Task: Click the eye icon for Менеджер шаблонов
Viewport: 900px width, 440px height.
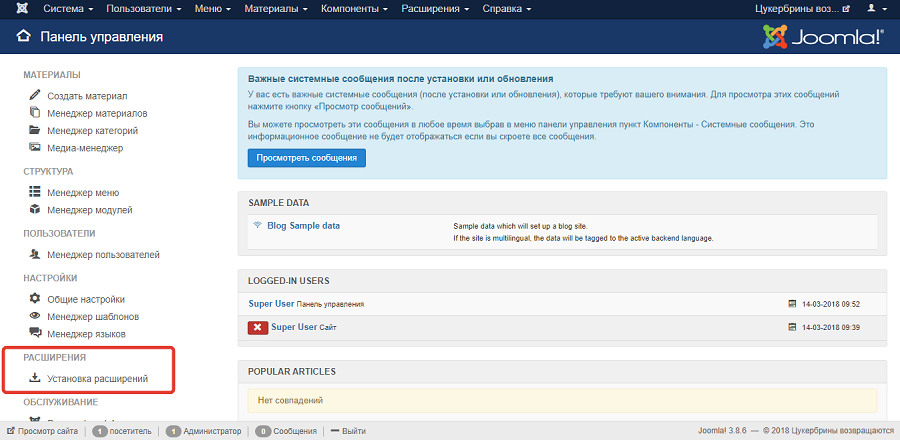Action: point(35,316)
